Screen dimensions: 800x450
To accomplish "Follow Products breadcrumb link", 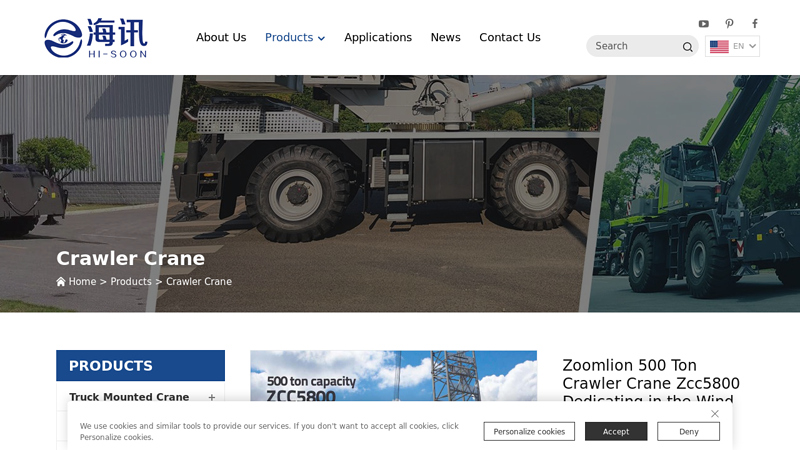I will tap(131, 282).
